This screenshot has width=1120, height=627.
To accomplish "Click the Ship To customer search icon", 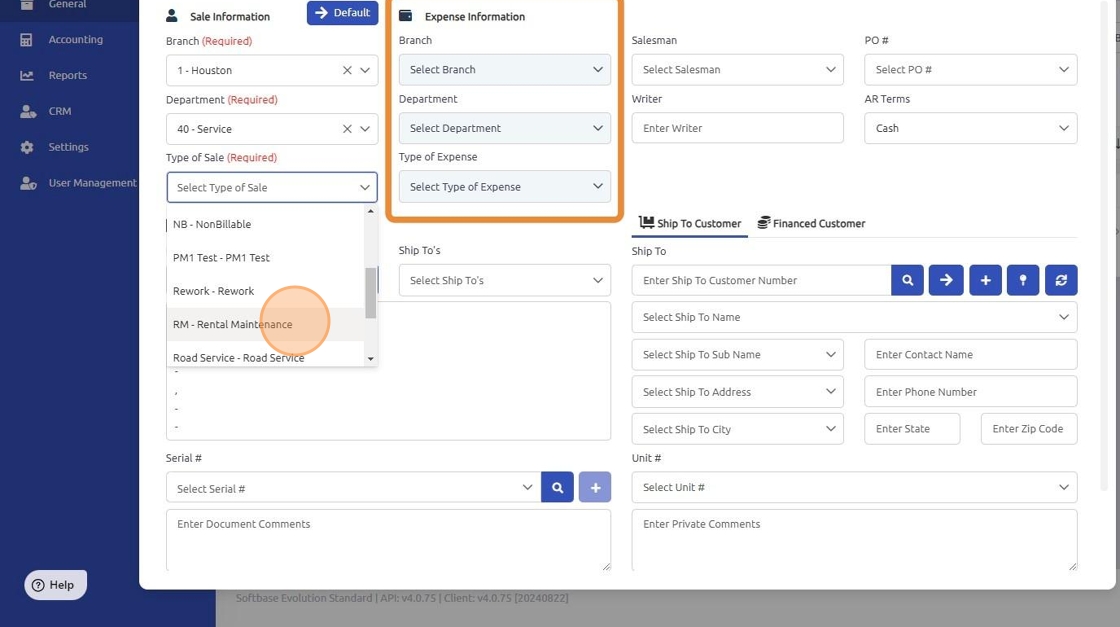I will [907, 280].
